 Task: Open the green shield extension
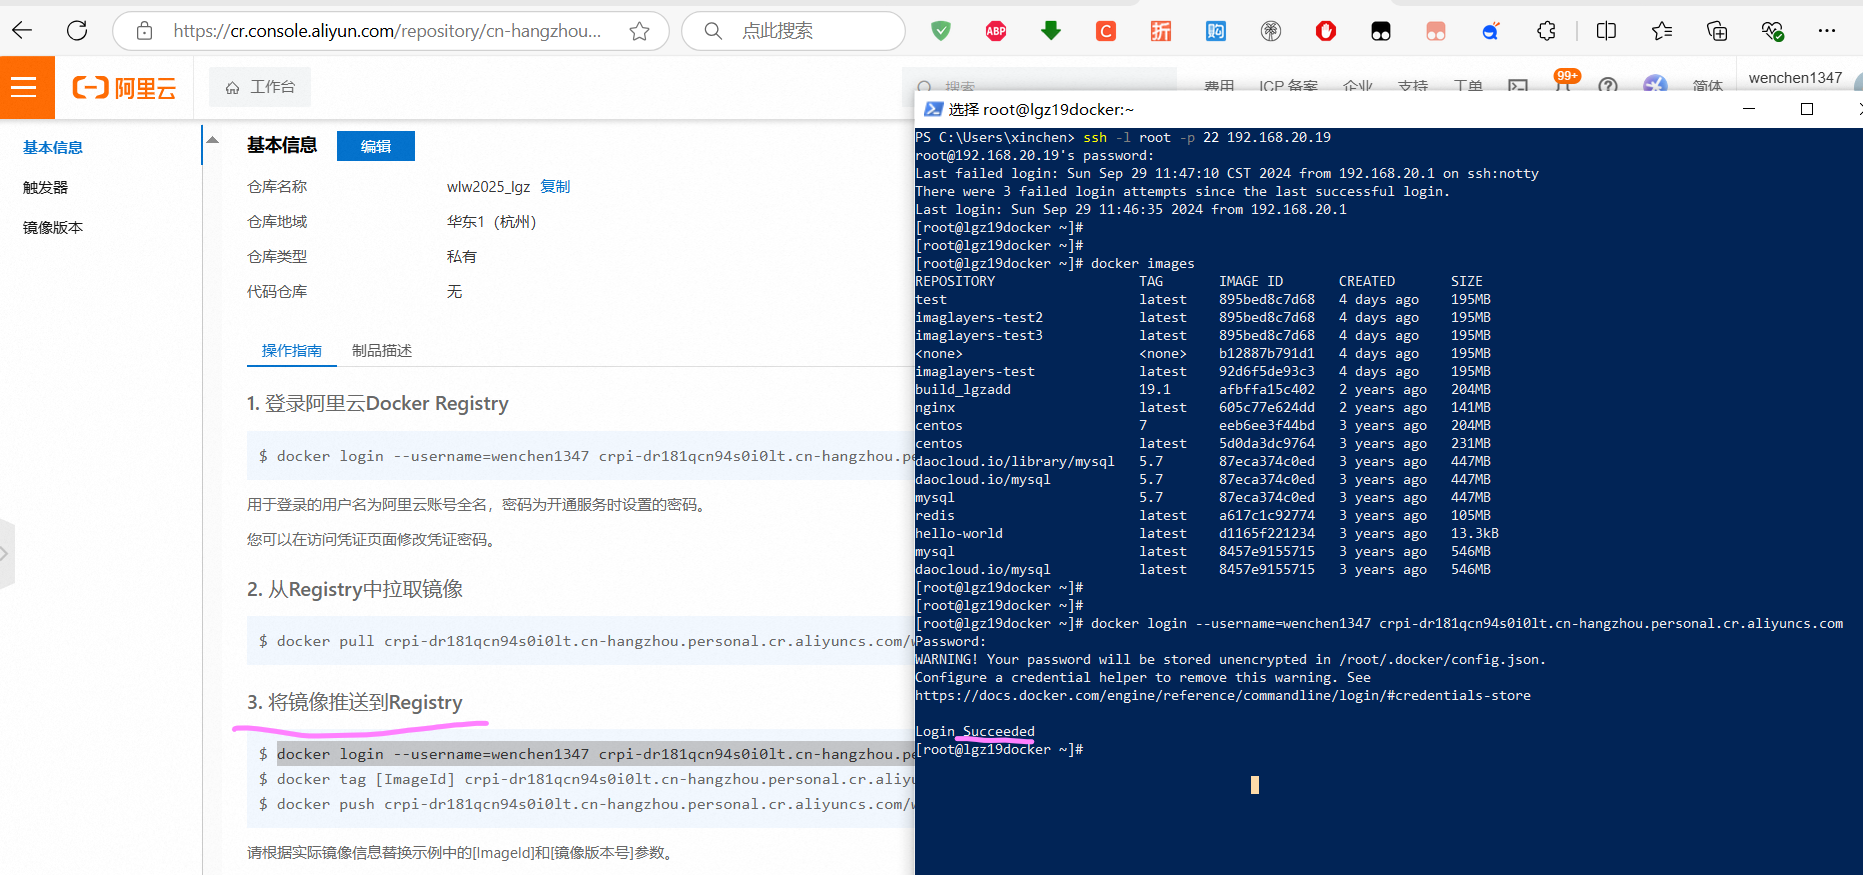click(x=941, y=31)
